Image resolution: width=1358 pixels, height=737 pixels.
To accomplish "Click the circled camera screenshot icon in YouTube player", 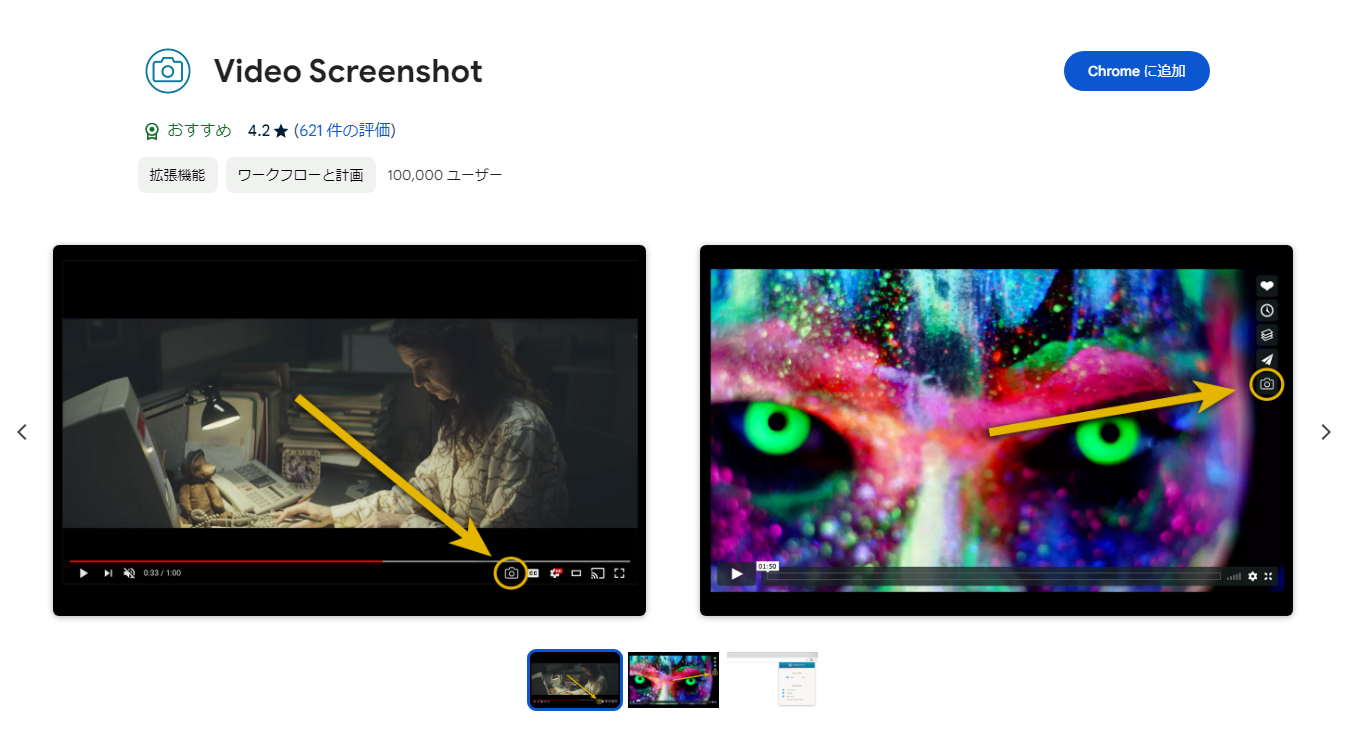I will pyautogui.click(x=510, y=573).
